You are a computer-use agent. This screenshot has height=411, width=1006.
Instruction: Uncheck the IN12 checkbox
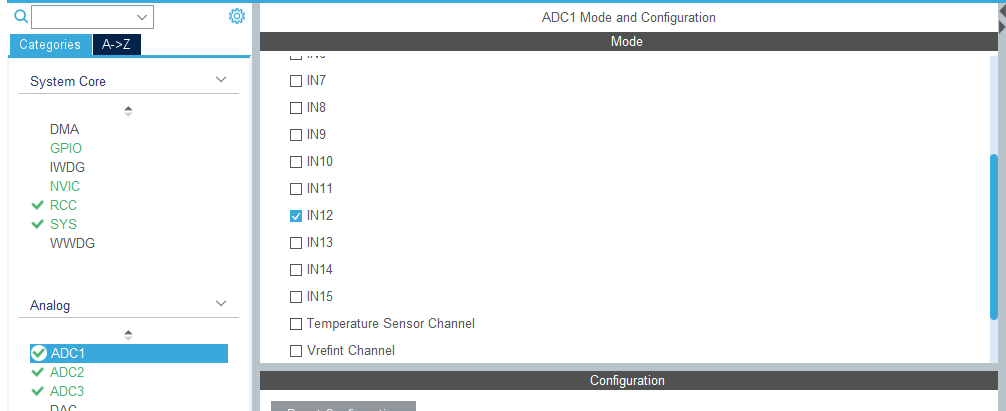click(295, 215)
